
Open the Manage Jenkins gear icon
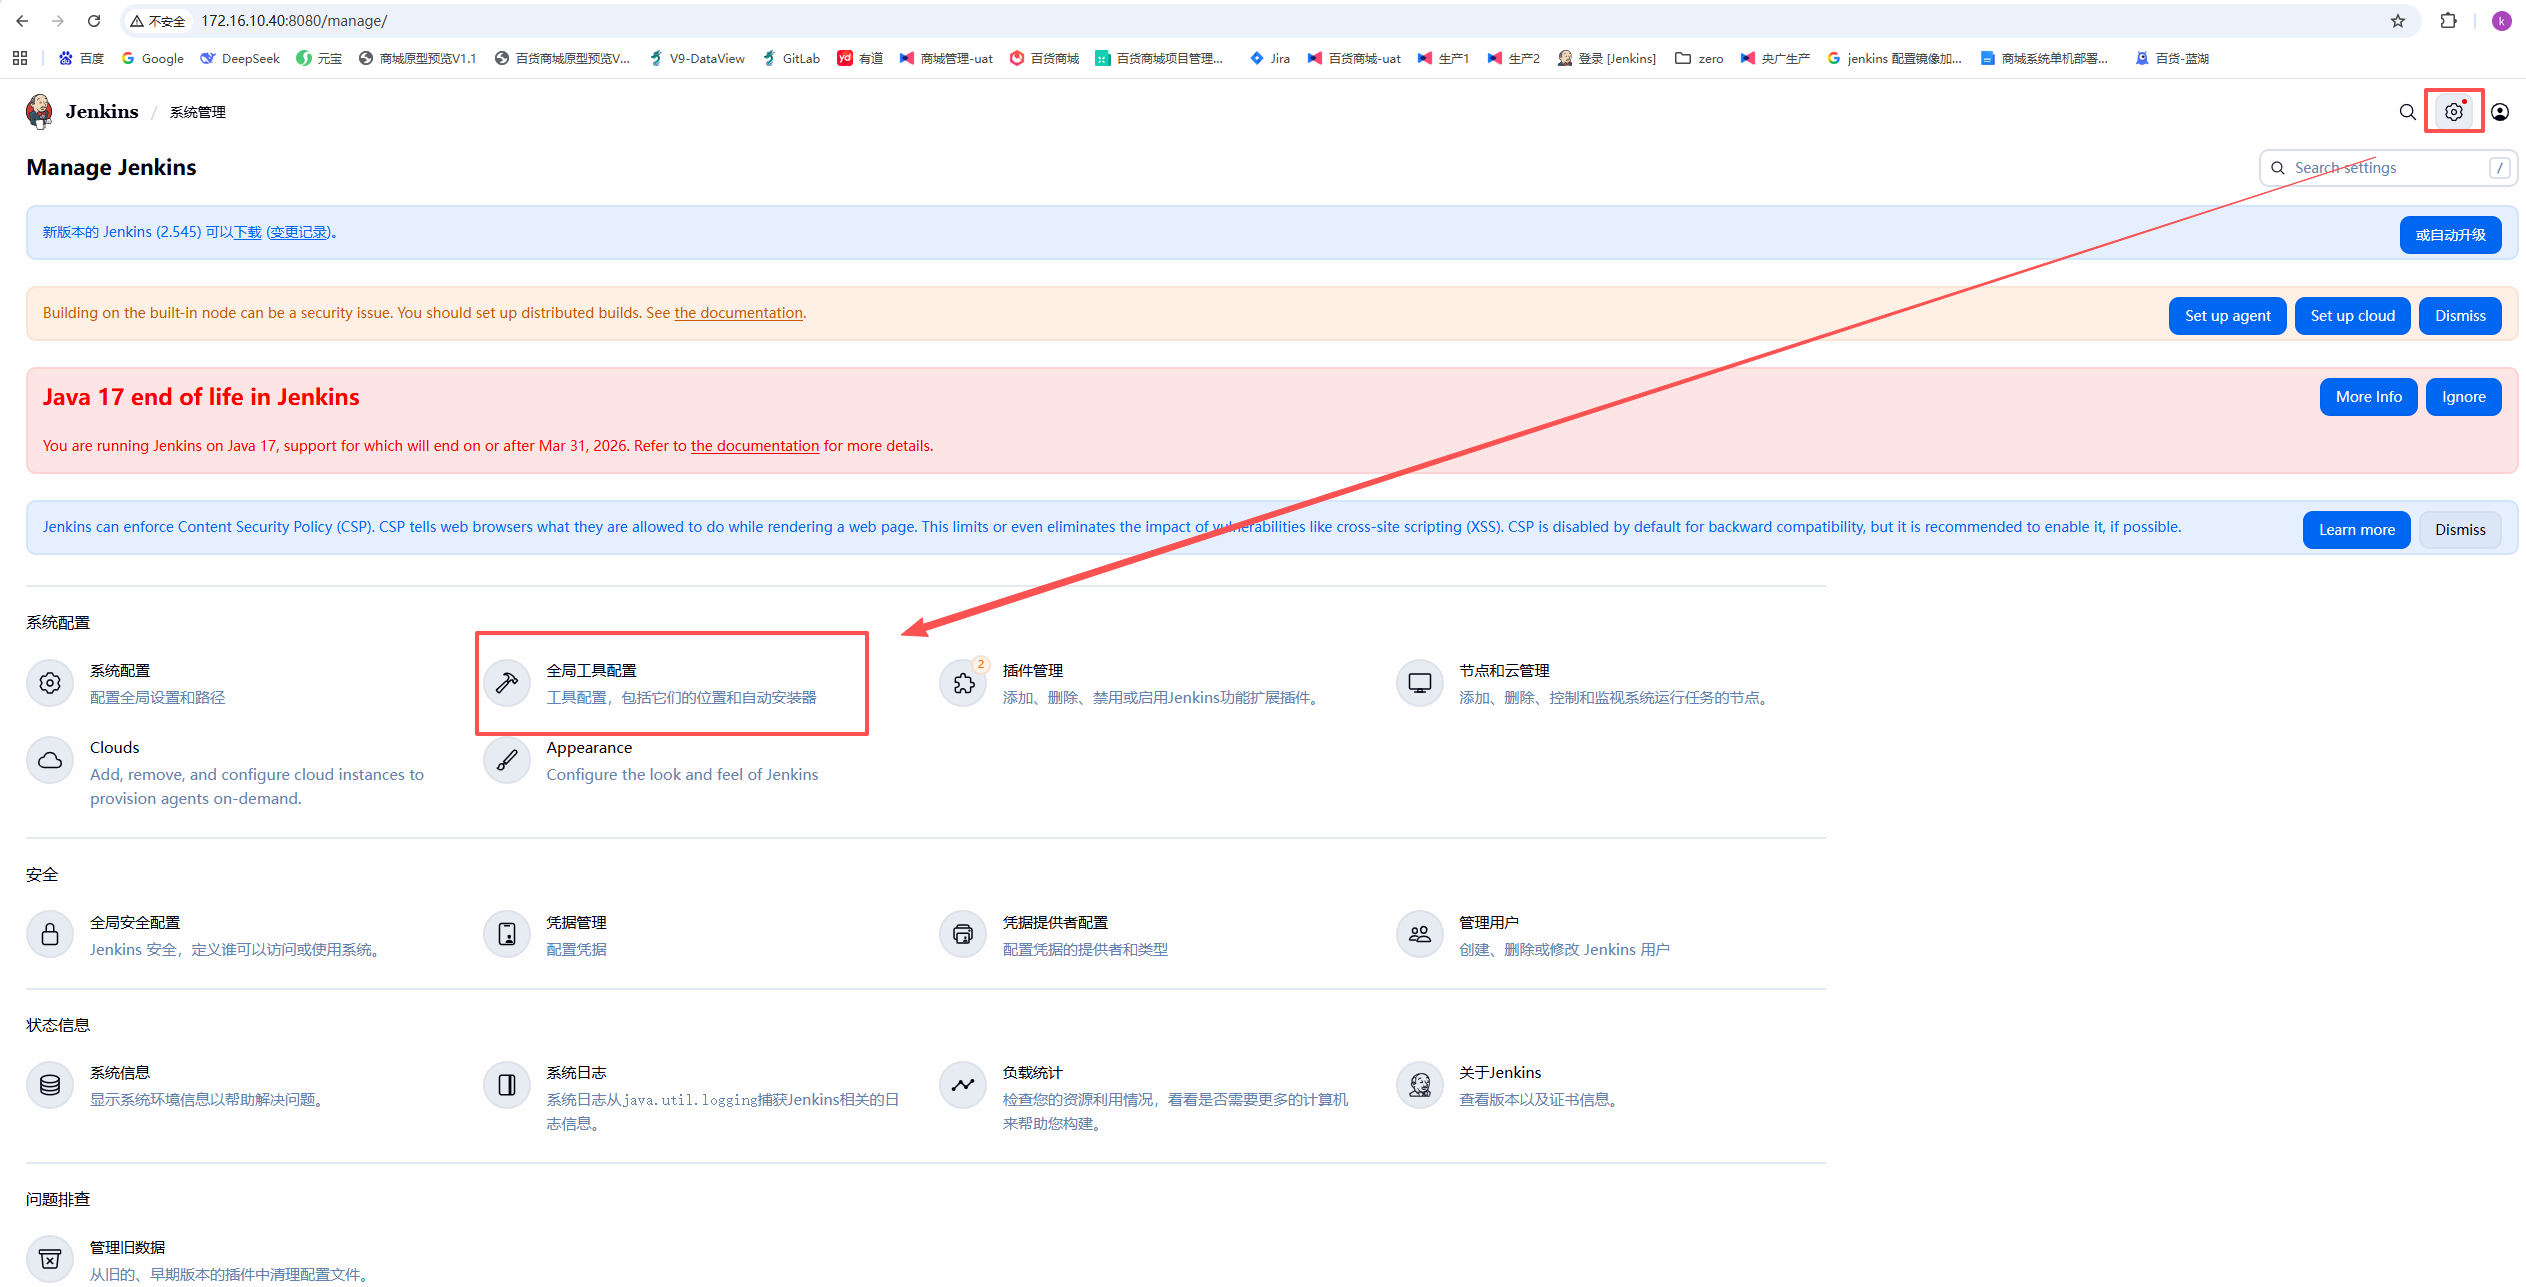click(x=2453, y=112)
